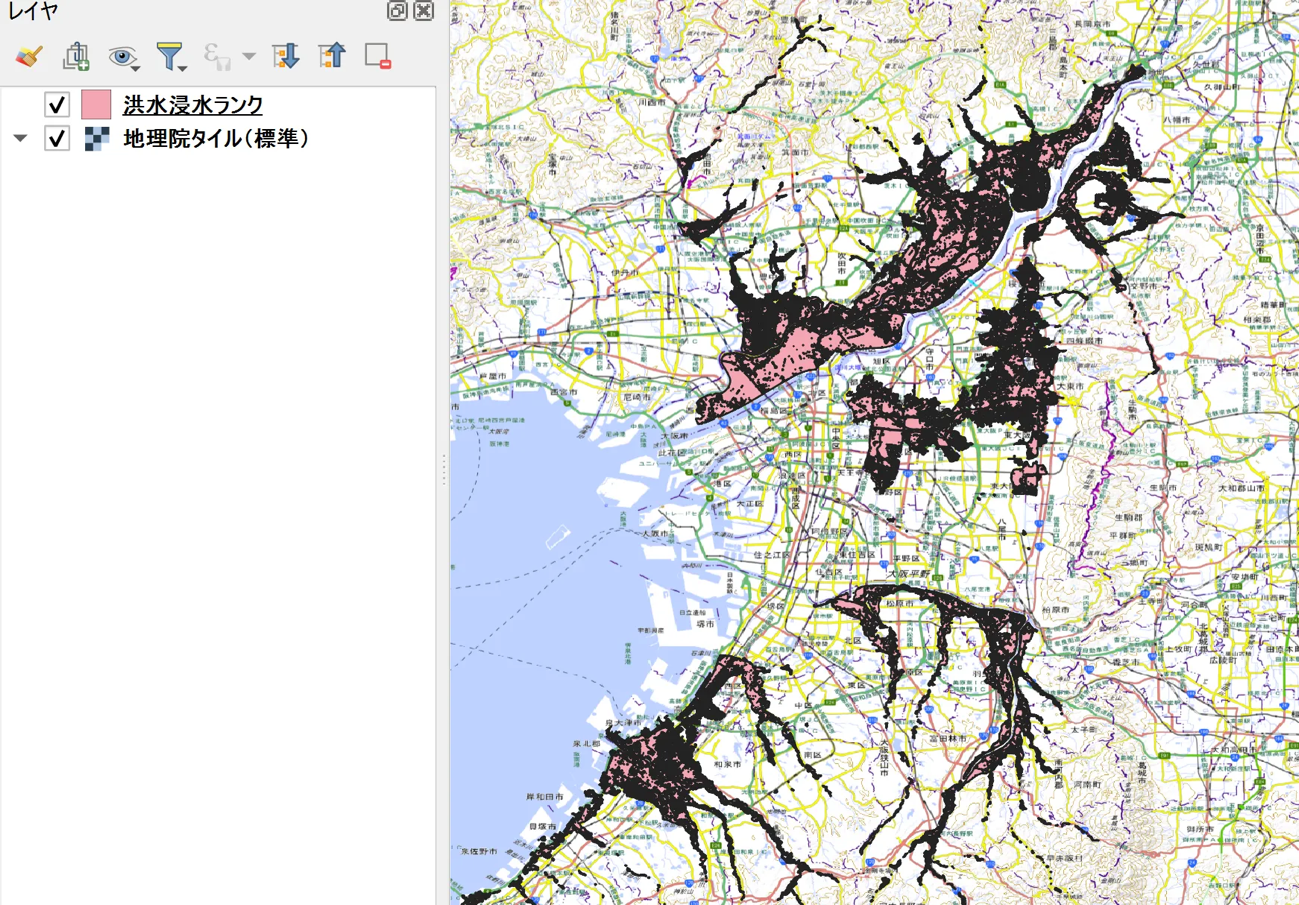Click the Filter Legend by Expression icon
Image resolution: width=1299 pixels, height=905 pixels.
point(217,56)
